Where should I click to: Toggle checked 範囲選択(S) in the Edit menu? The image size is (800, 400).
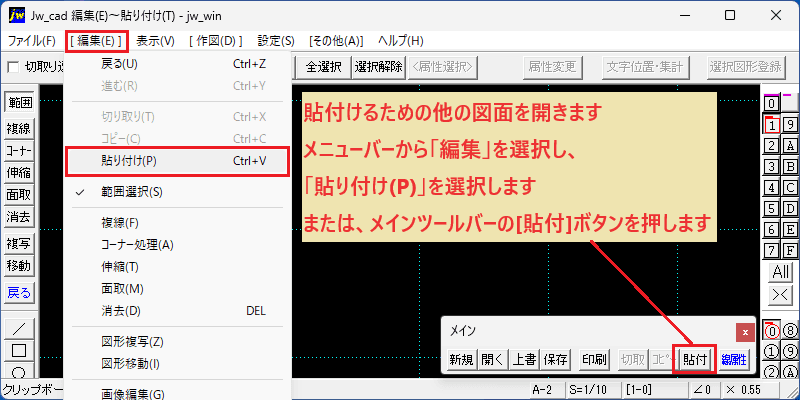pos(179,192)
